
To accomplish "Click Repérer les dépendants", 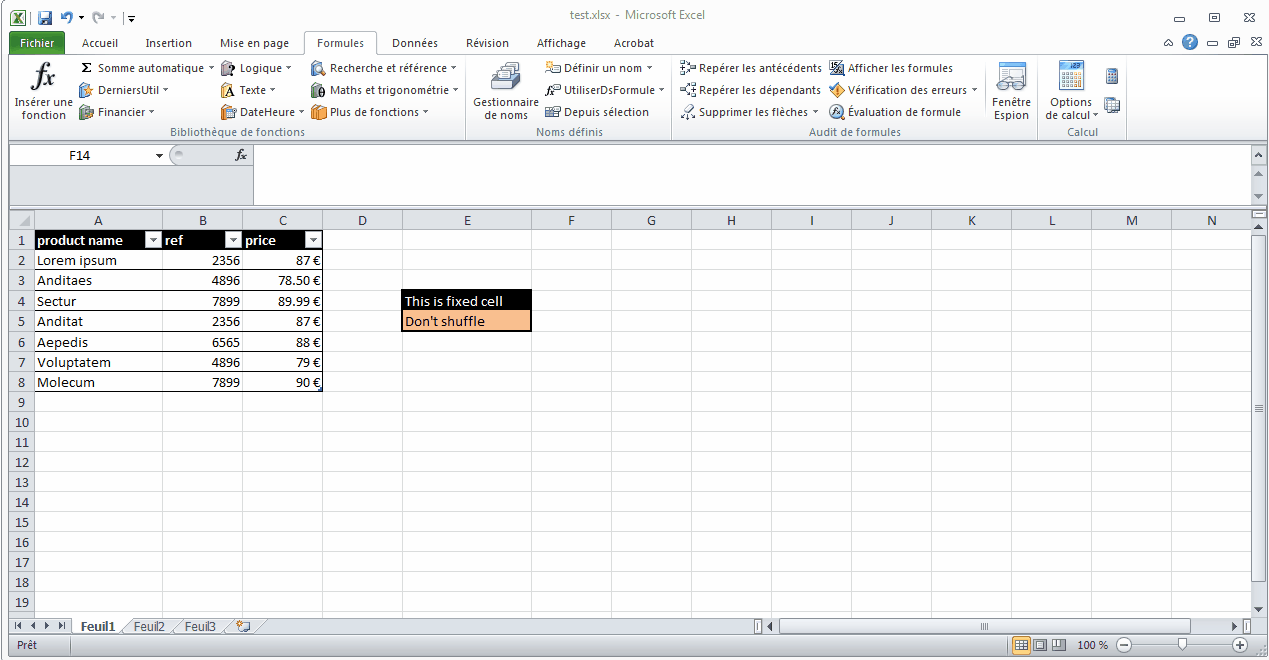I will pos(750,90).
